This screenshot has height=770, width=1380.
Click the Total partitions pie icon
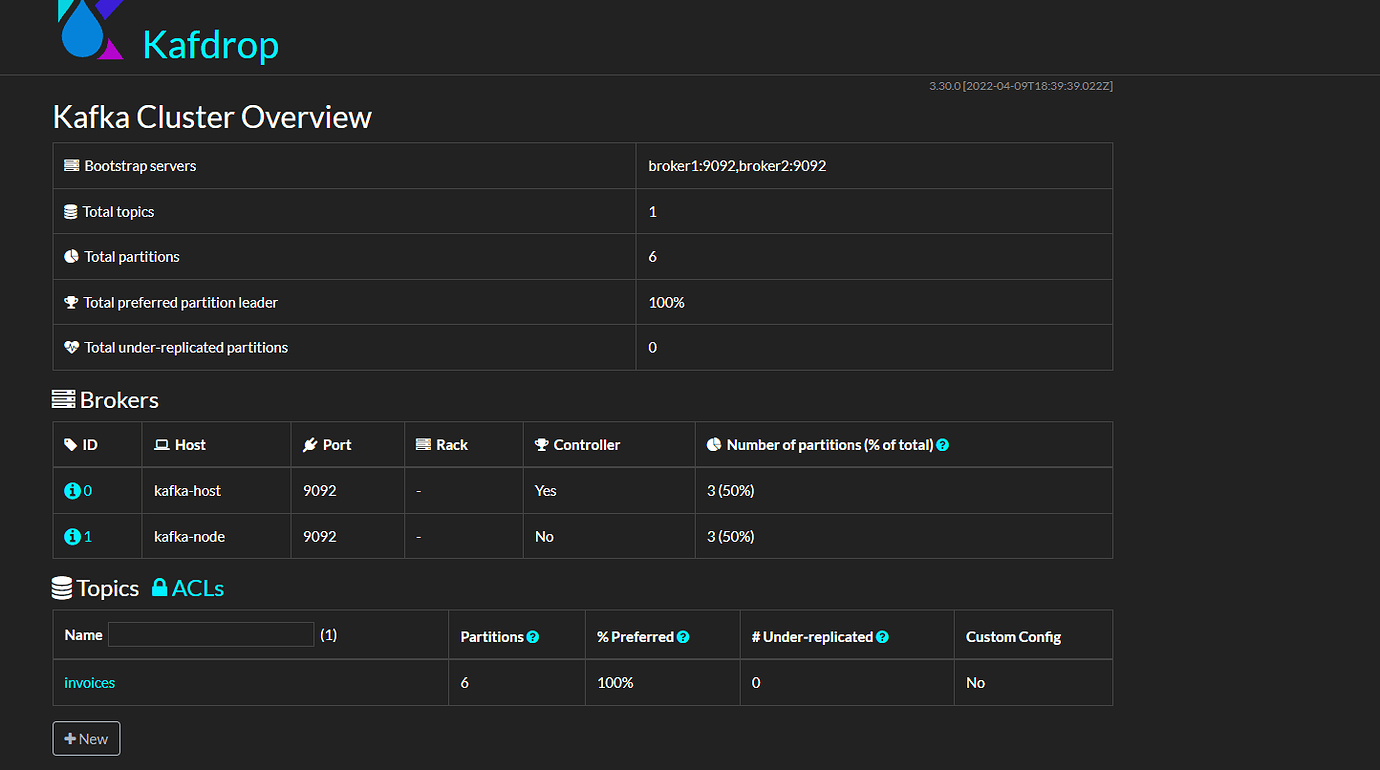tap(71, 257)
